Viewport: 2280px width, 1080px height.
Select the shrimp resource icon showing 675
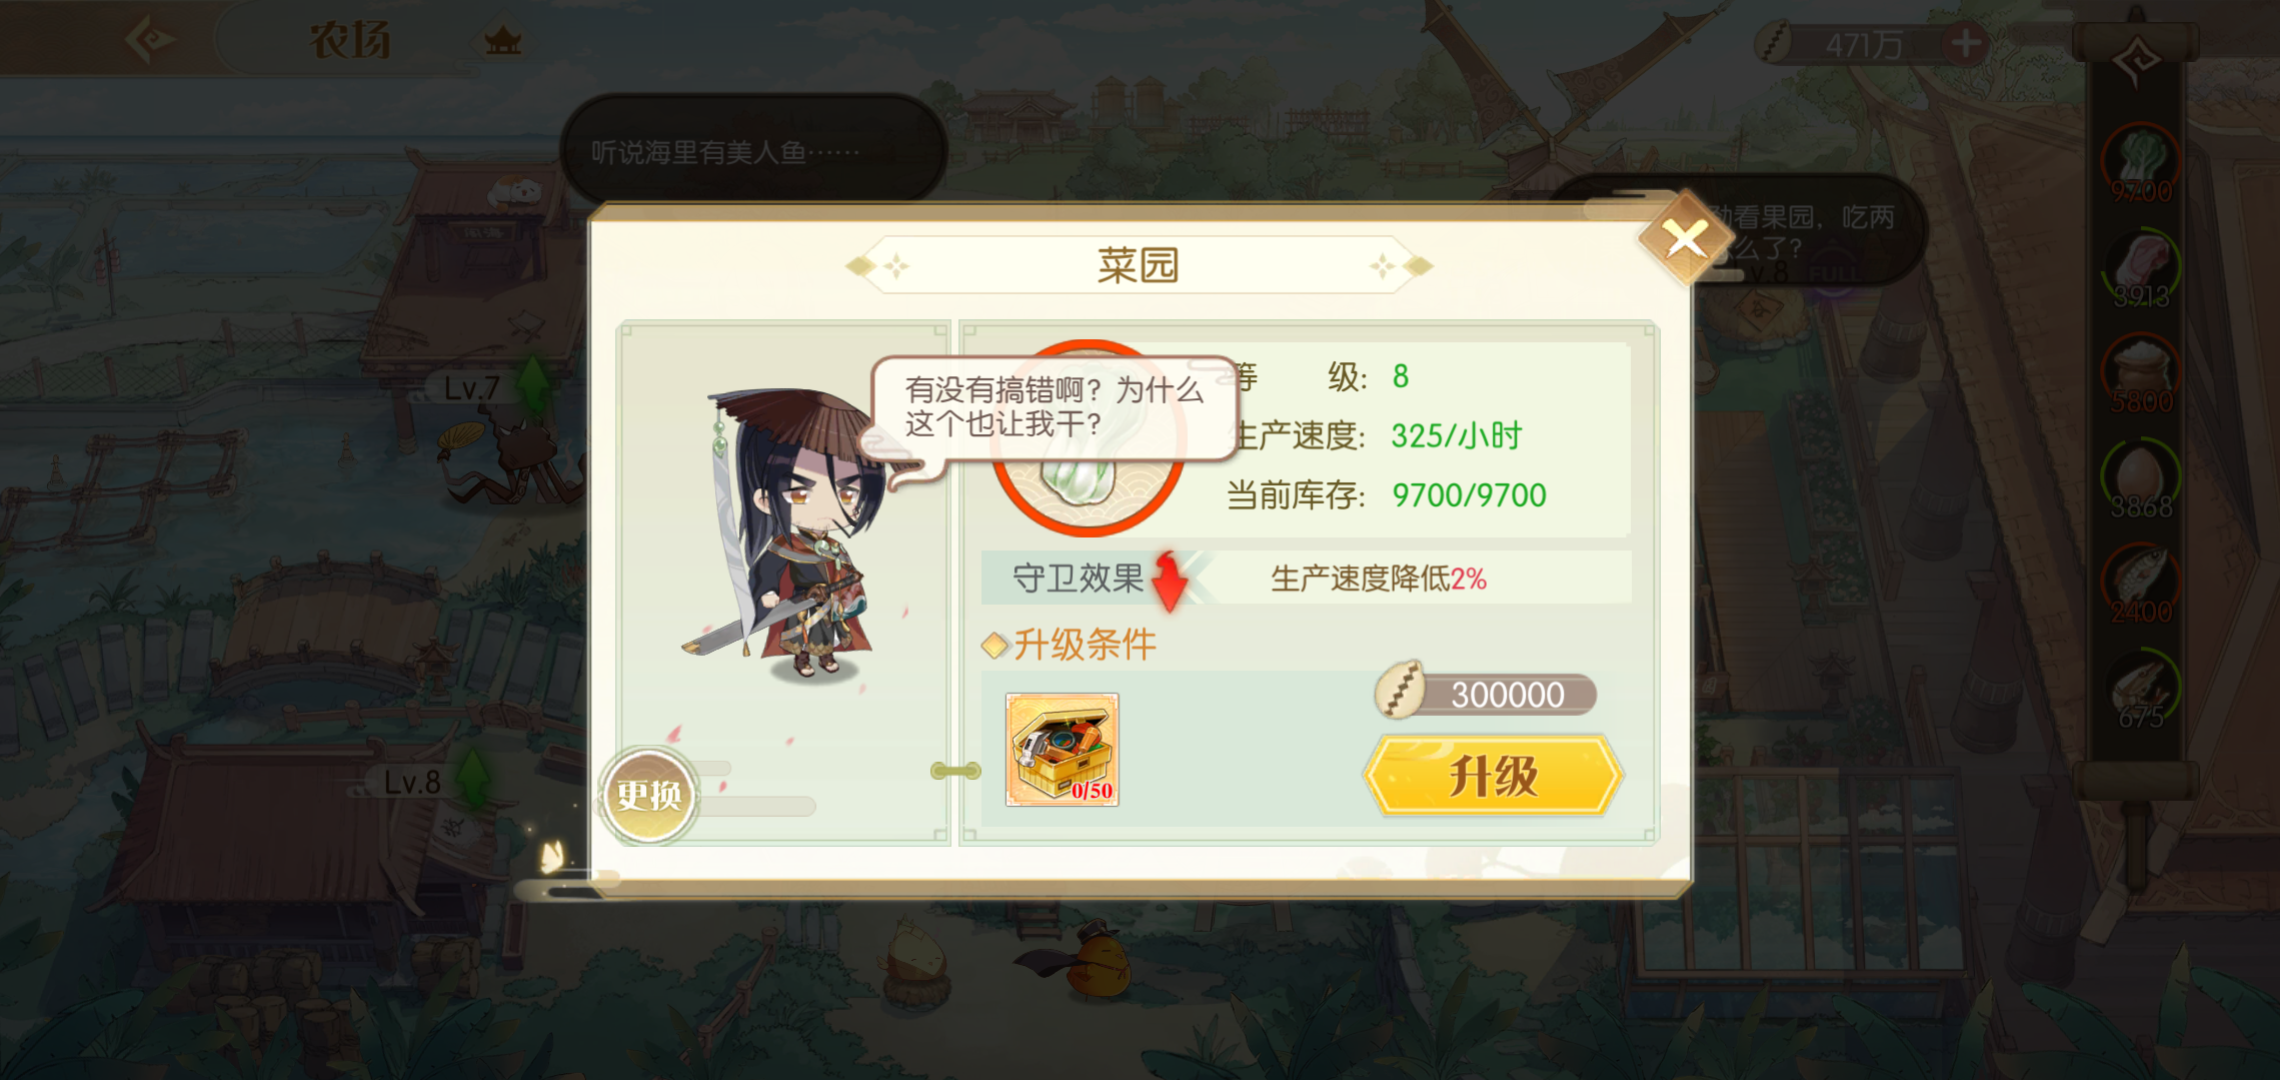[x=2141, y=690]
